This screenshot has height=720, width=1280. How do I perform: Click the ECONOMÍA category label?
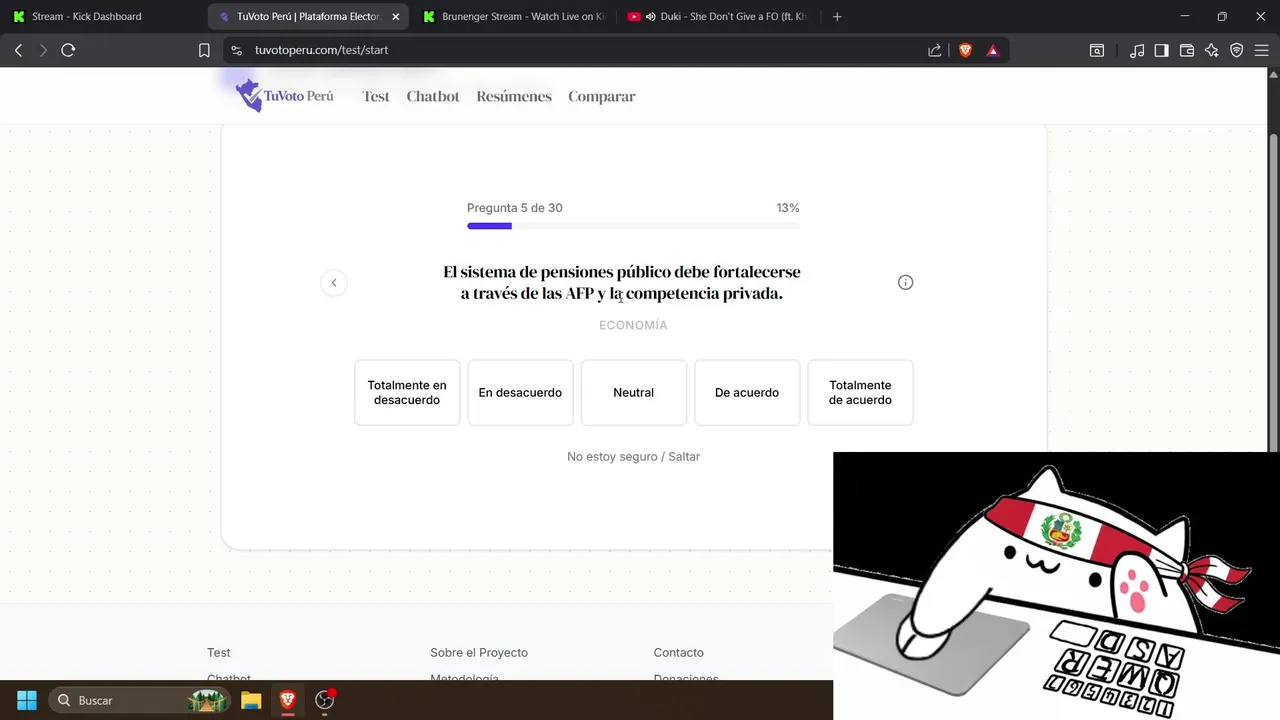tap(633, 325)
